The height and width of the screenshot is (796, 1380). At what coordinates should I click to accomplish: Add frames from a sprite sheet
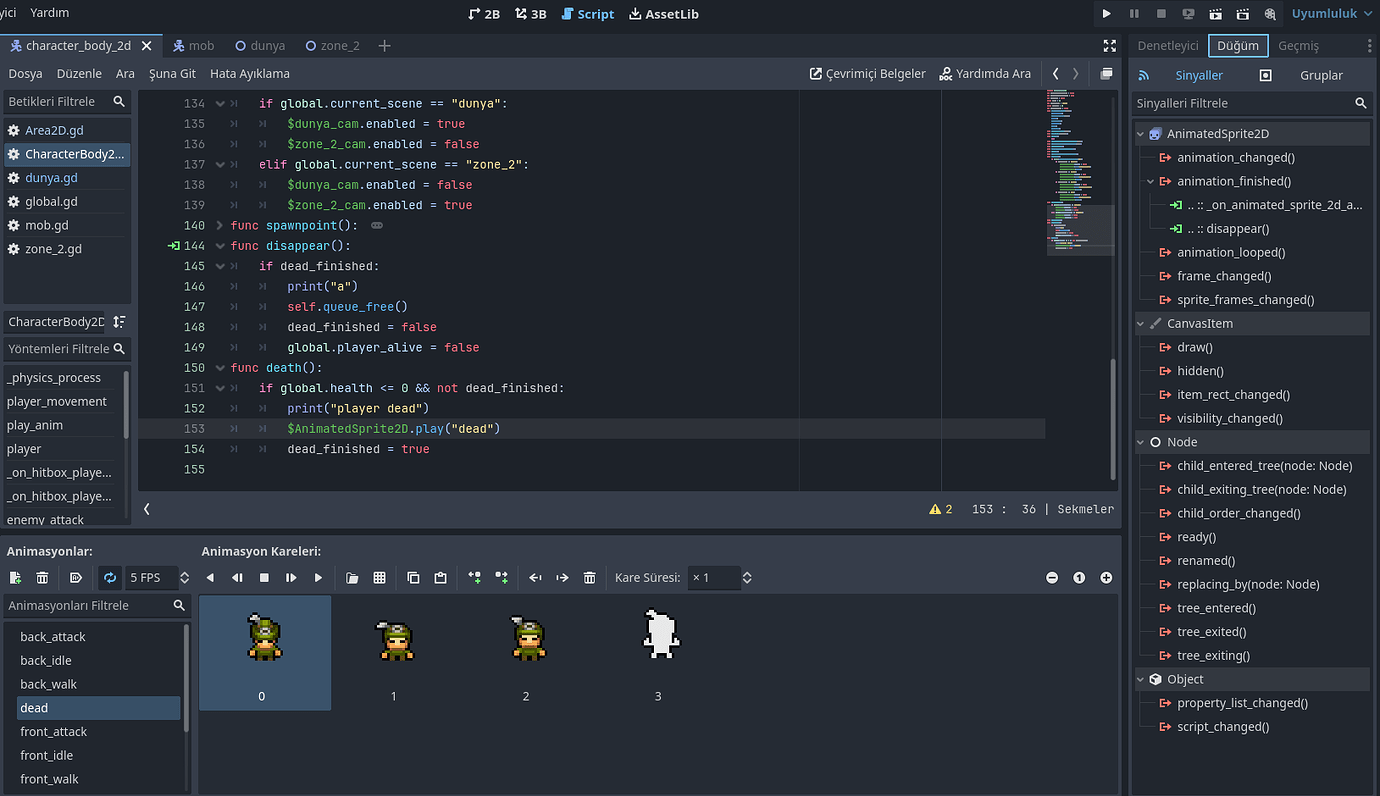[x=379, y=577]
